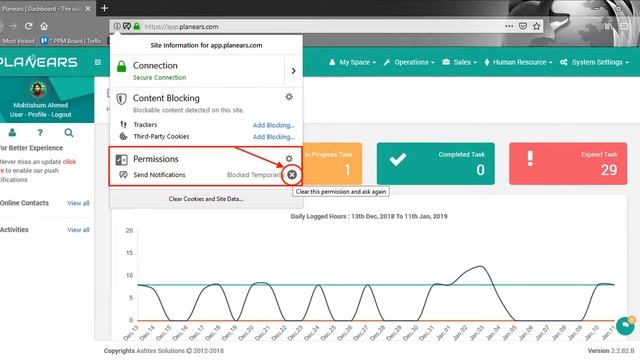Open the My Space dropdown menu
This screenshot has width=640, height=360.
[x=353, y=62]
